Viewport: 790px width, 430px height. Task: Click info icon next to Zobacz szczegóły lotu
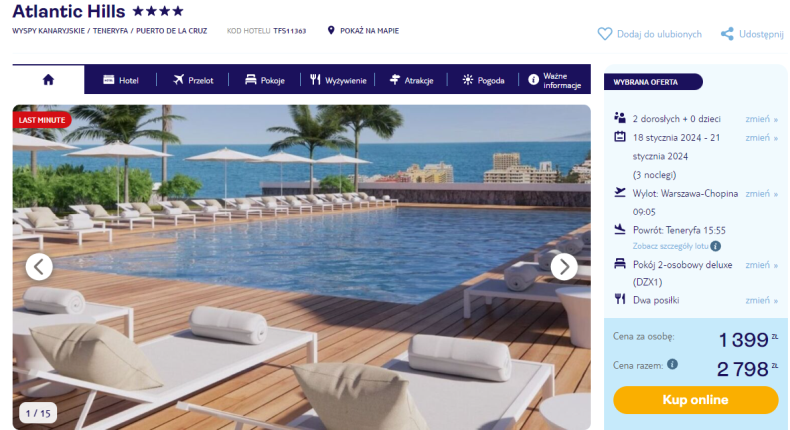(x=715, y=246)
